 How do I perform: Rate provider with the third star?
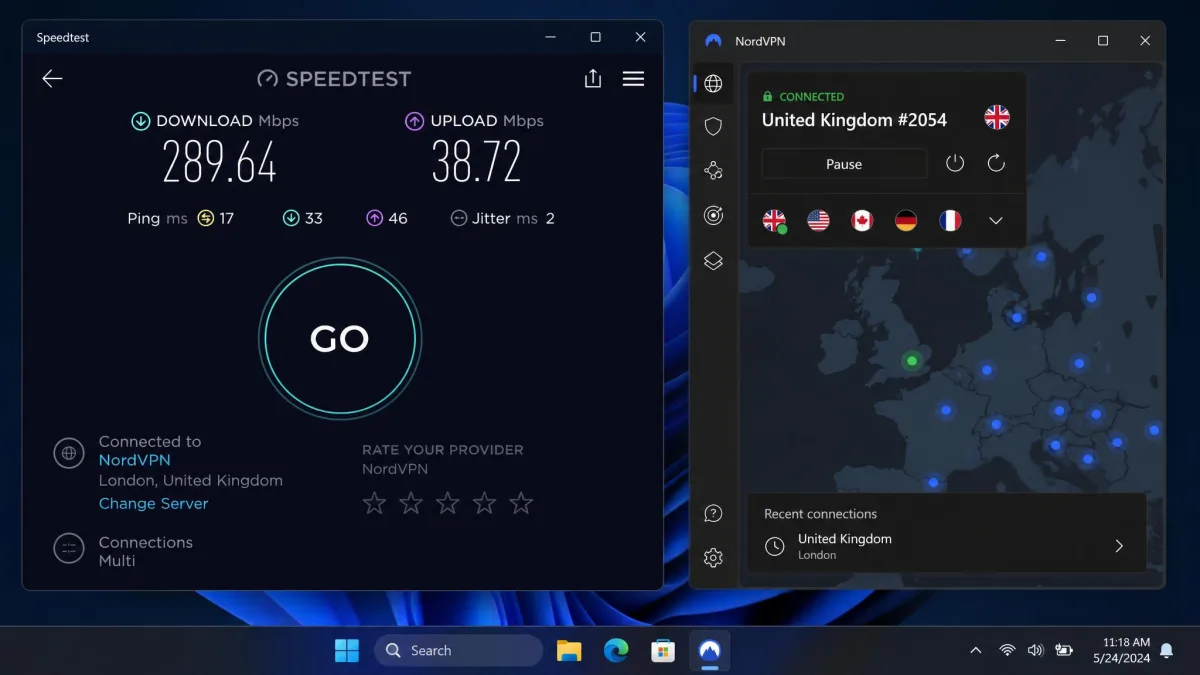pos(448,503)
